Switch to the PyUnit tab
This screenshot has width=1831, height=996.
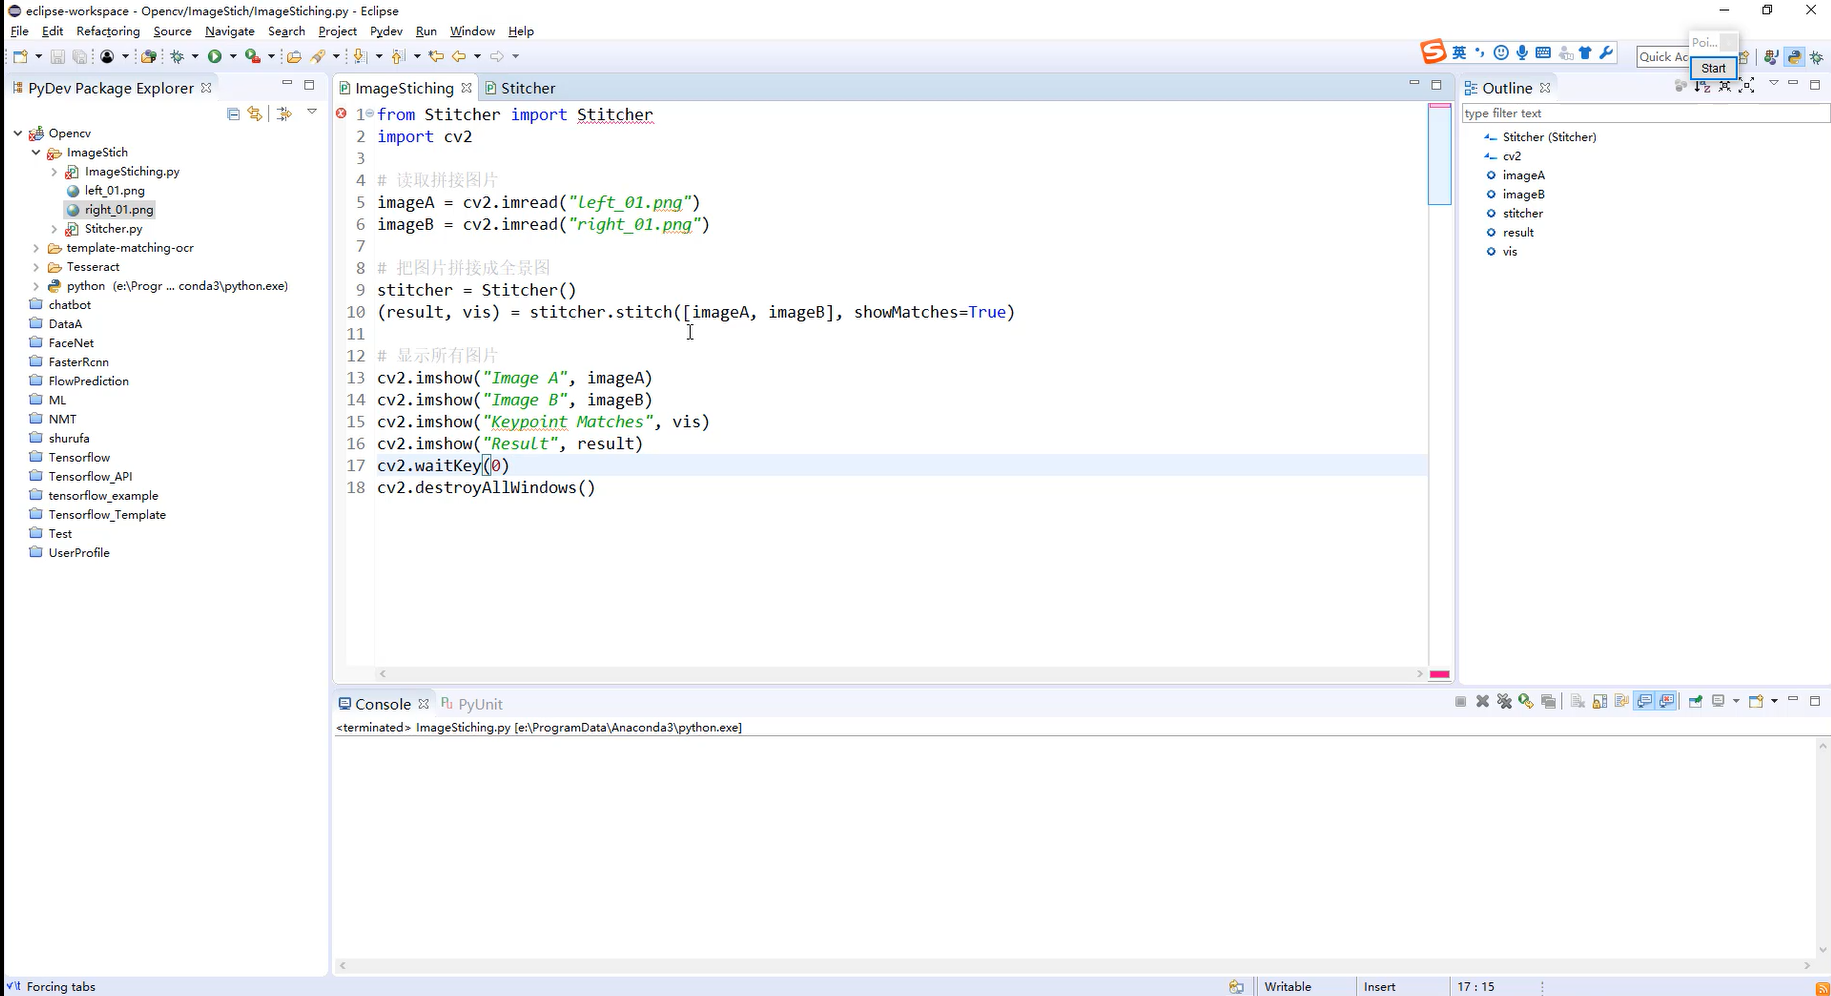(x=472, y=704)
